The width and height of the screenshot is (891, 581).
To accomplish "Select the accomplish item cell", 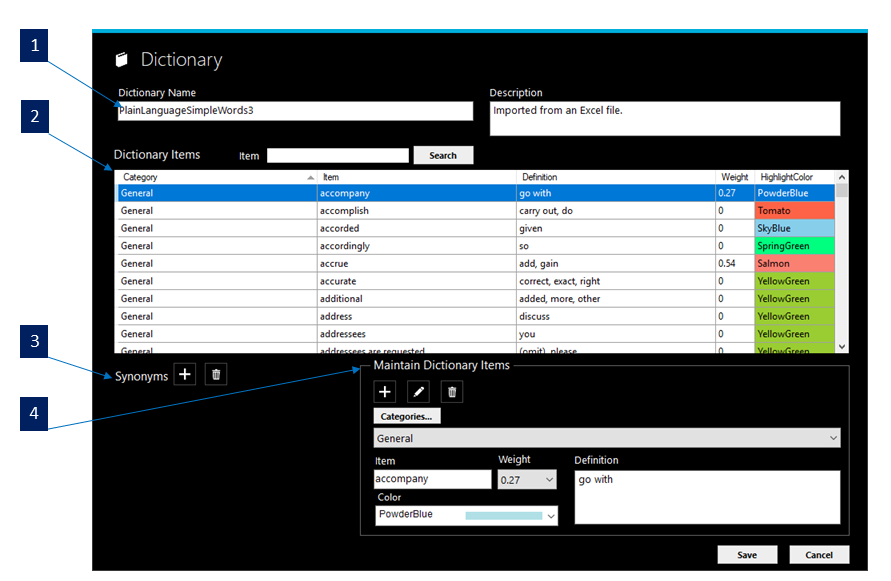I will point(417,211).
